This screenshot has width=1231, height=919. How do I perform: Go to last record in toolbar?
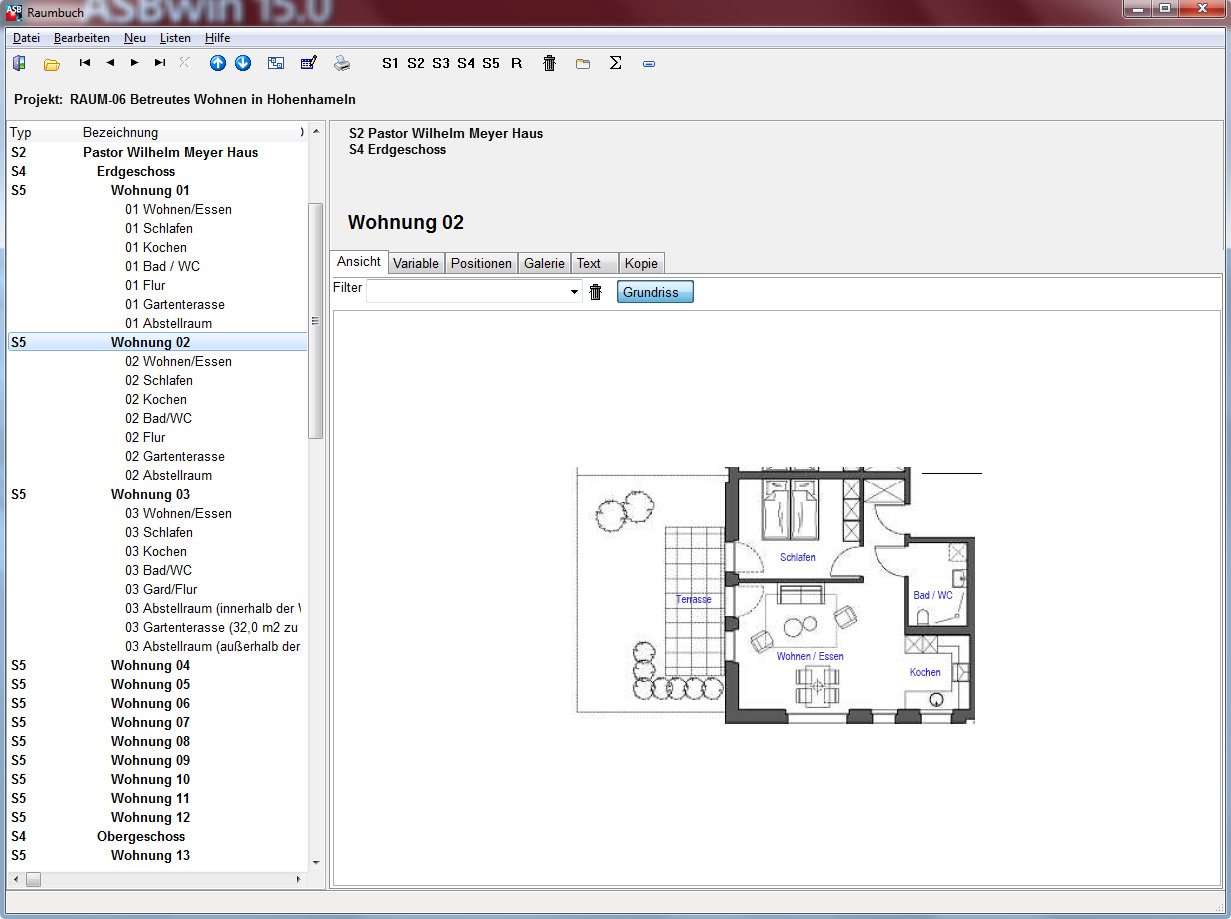[x=160, y=63]
